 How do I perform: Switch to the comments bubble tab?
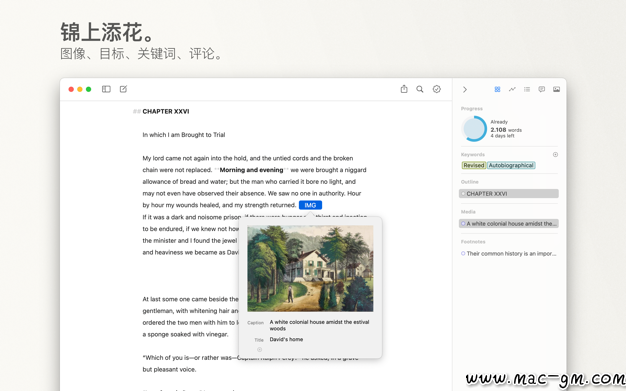(541, 89)
